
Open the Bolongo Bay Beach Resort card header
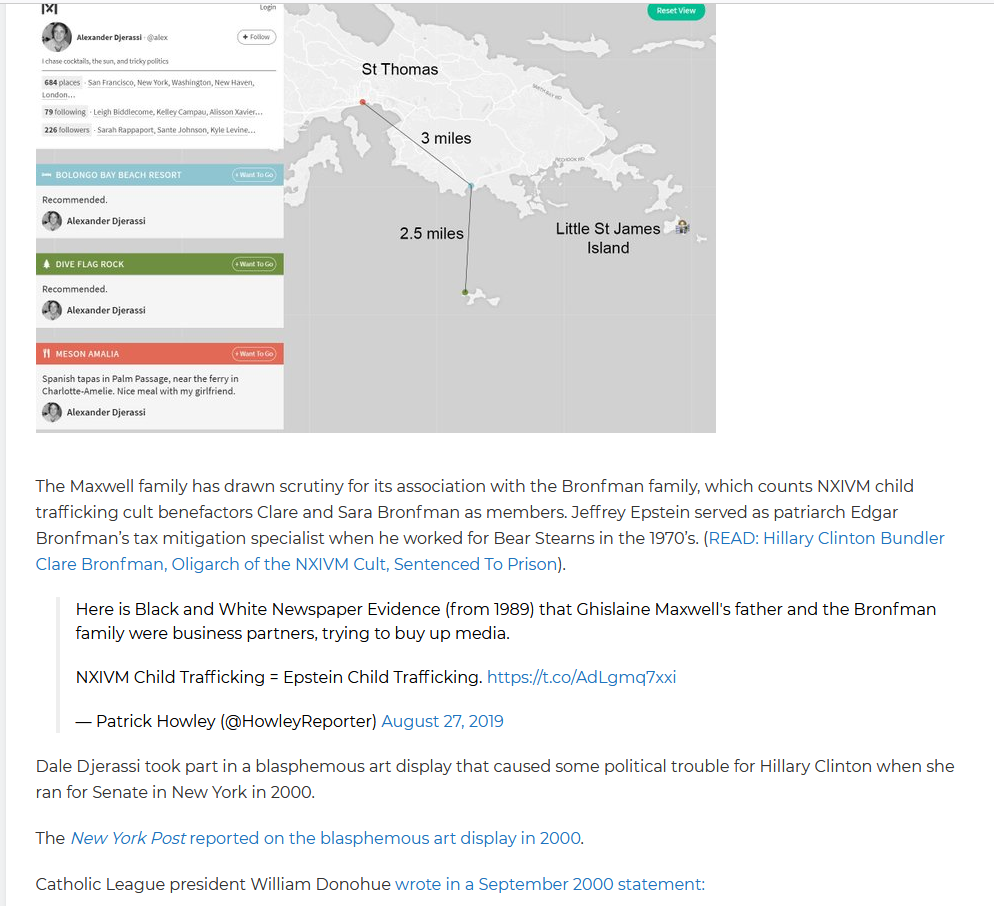click(160, 175)
